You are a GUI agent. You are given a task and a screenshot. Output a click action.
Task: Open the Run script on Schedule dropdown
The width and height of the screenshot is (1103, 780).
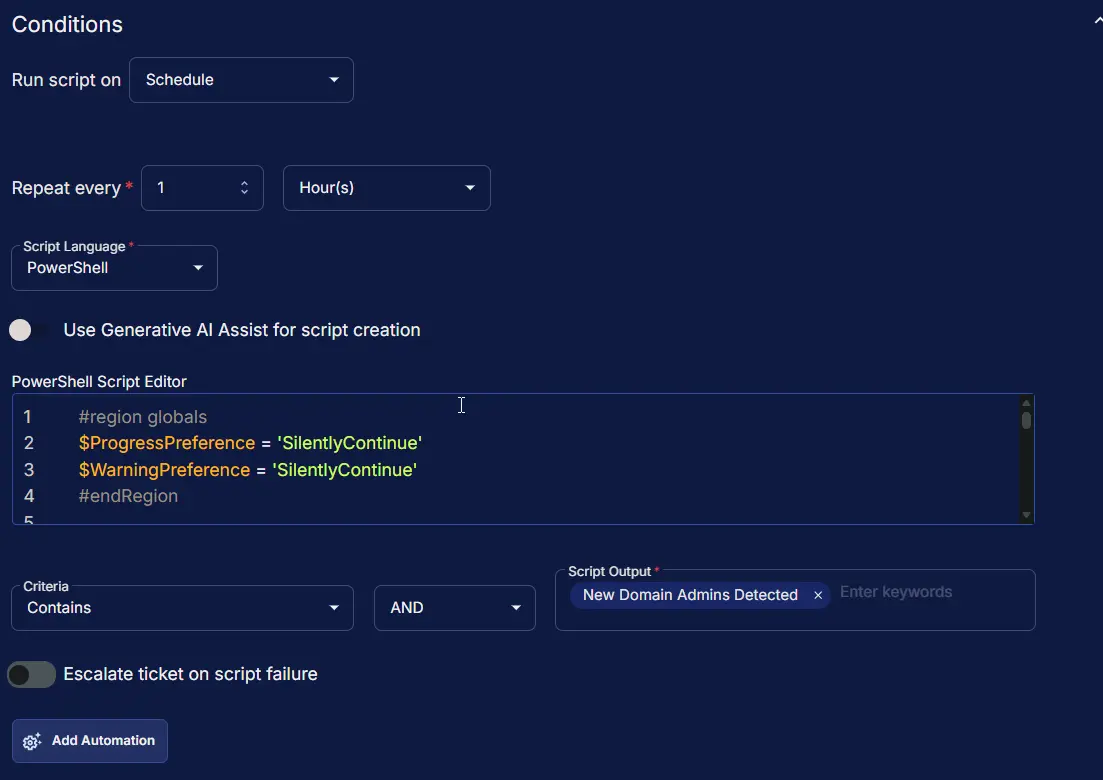241,80
